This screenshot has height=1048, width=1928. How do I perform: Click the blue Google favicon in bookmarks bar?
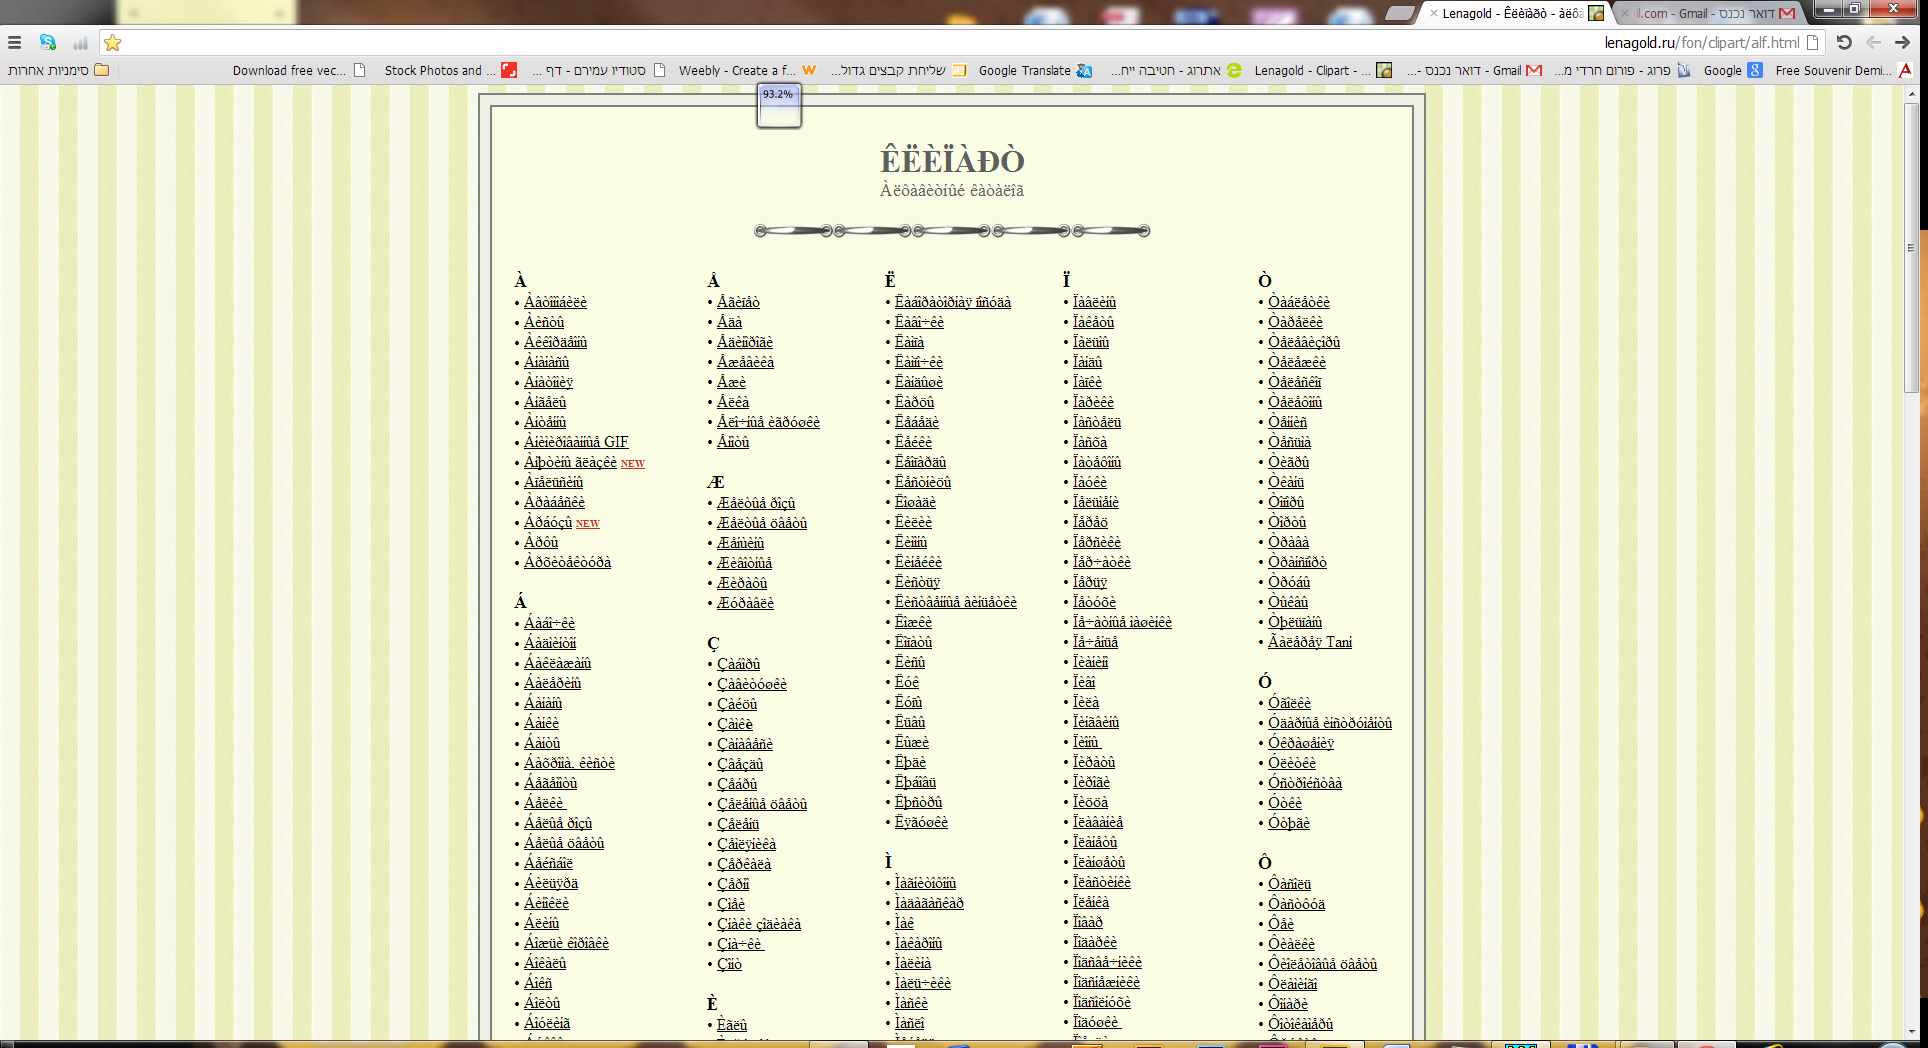pos(1755,70)
